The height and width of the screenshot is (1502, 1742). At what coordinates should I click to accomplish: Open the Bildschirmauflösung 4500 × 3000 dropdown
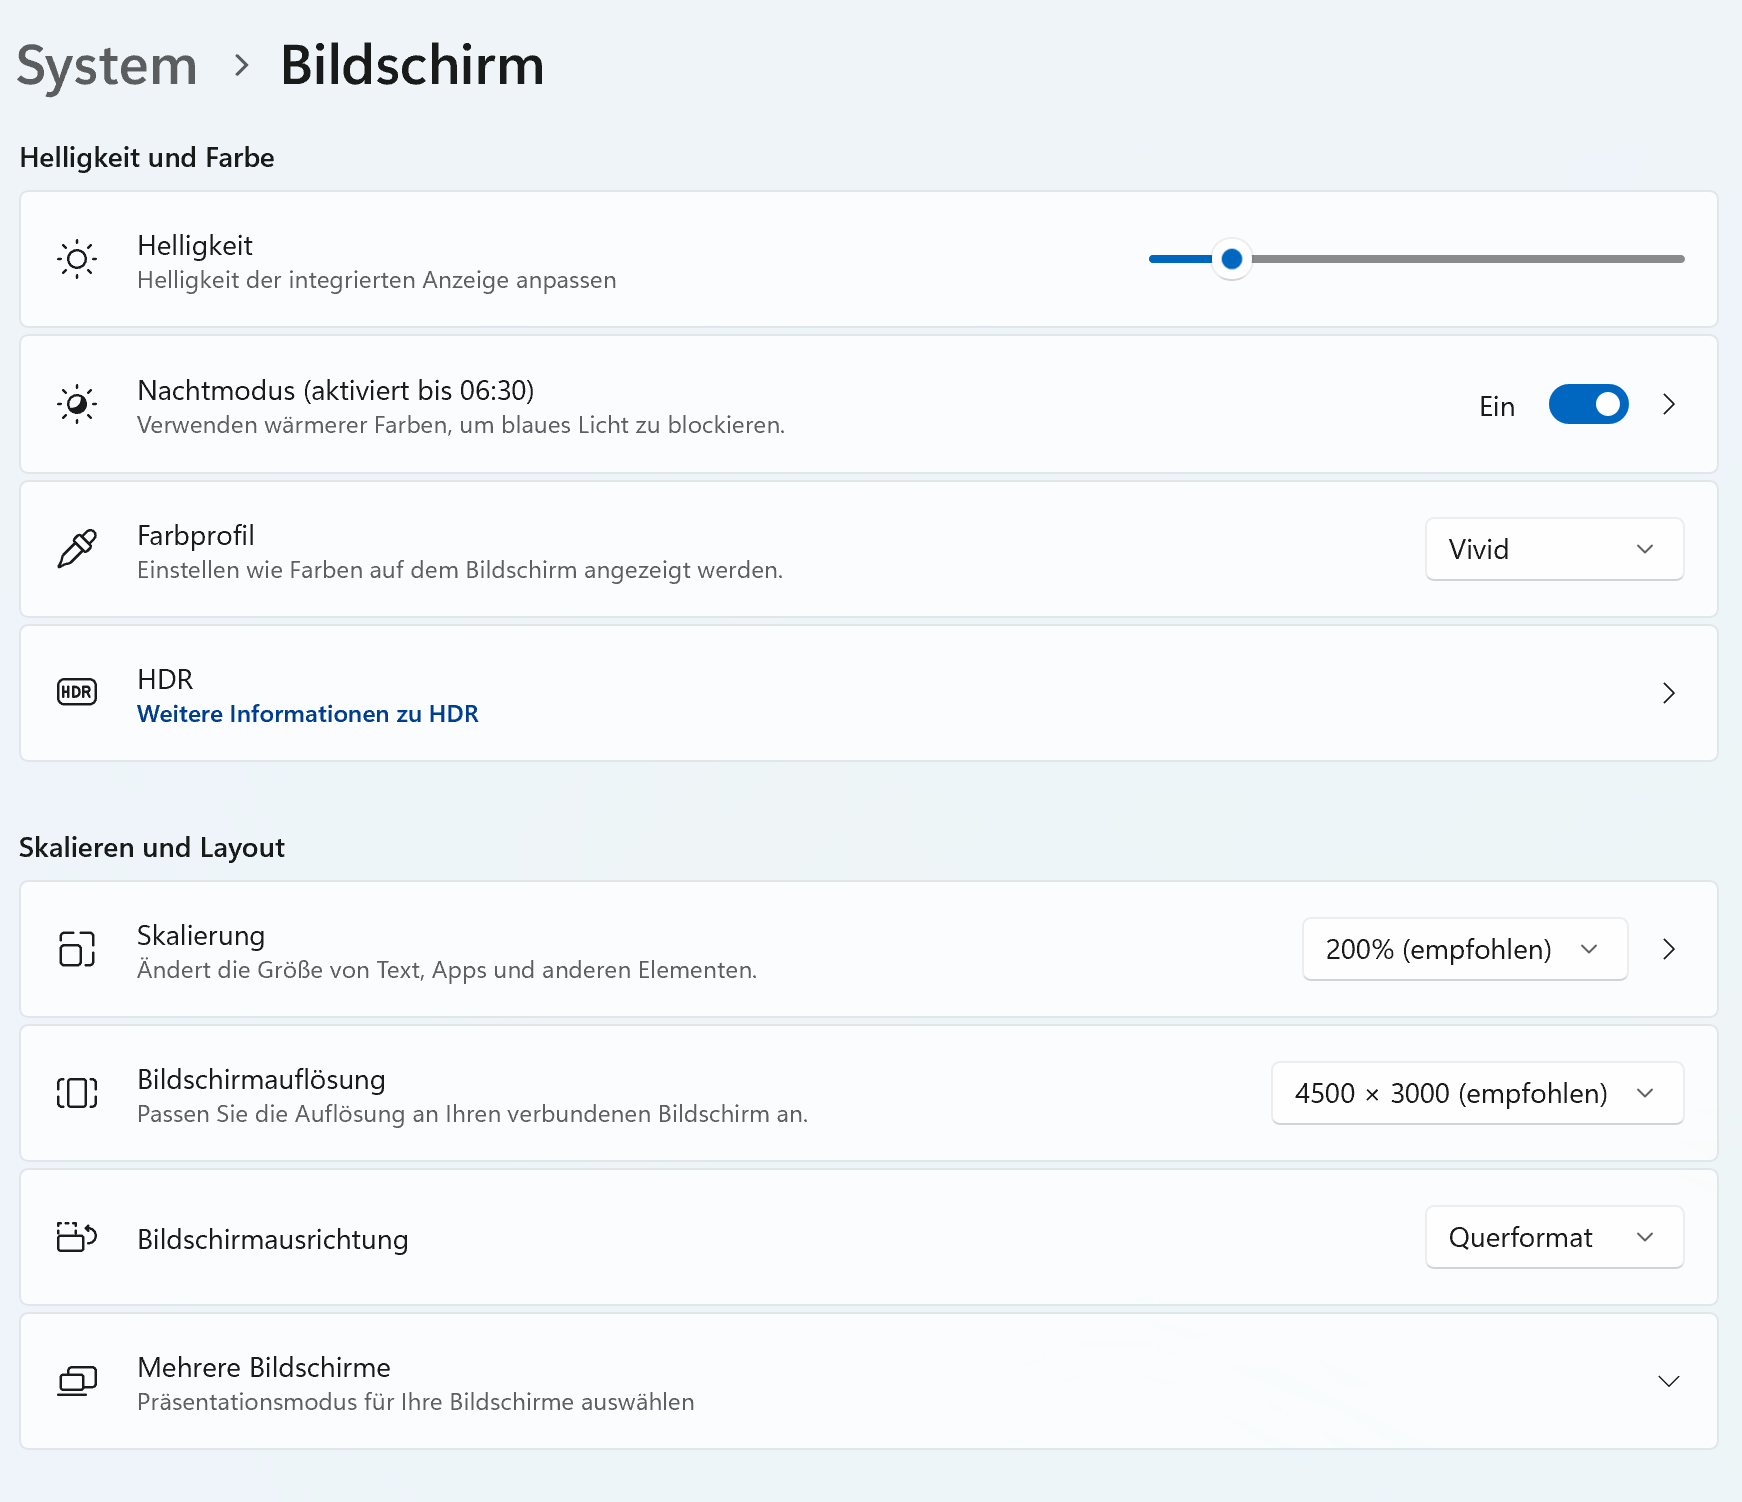point(1477,1093)
